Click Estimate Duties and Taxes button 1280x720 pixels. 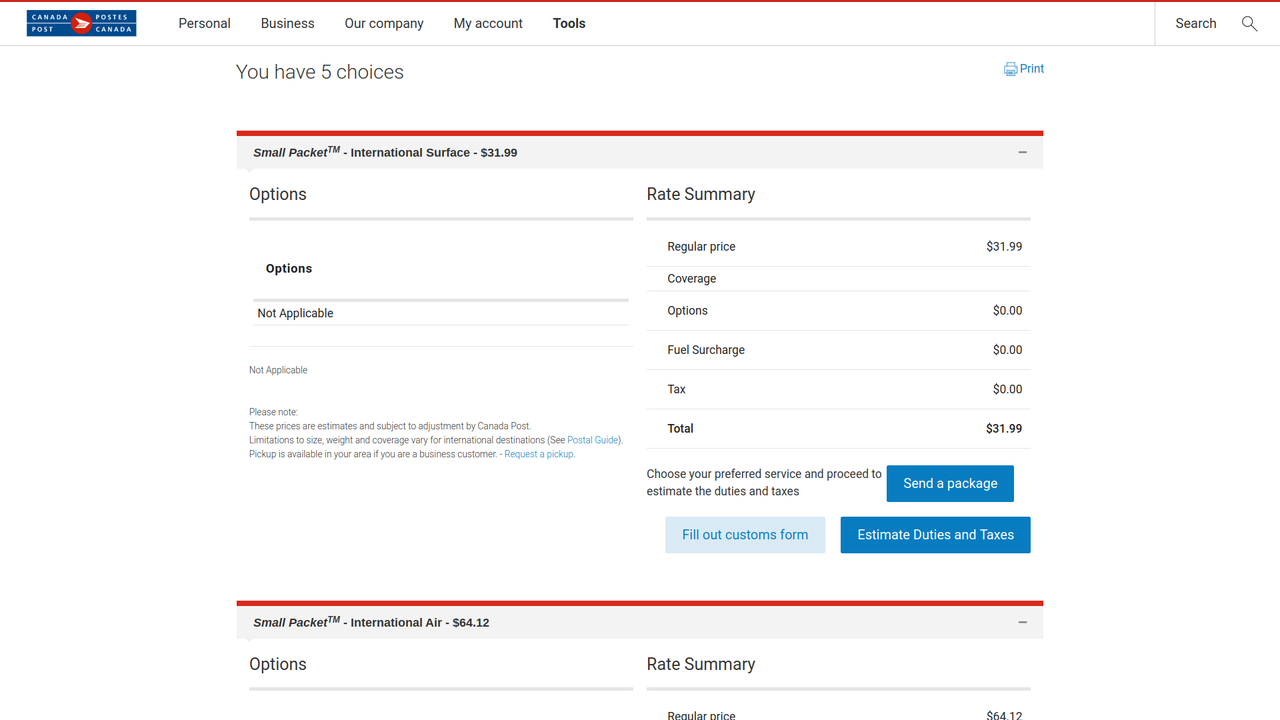point(936,535)
